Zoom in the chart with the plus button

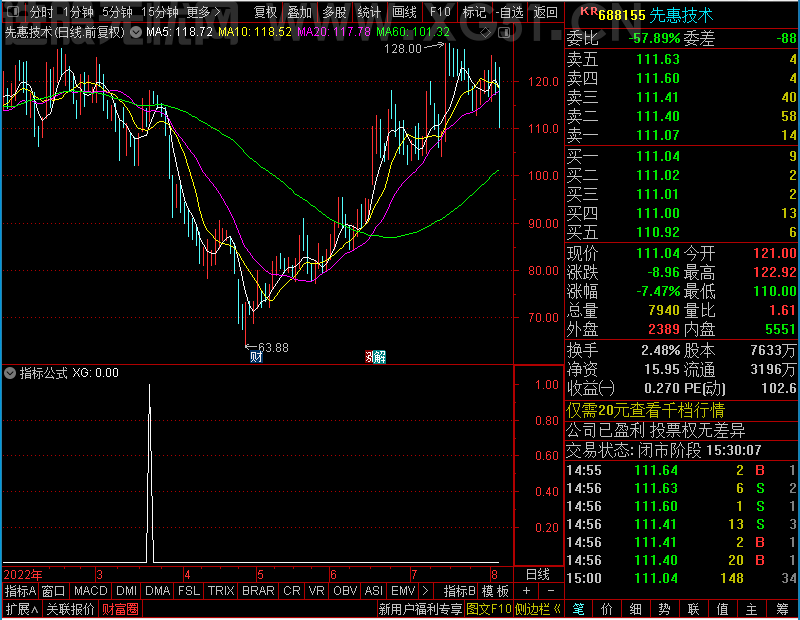pos(526,591)
